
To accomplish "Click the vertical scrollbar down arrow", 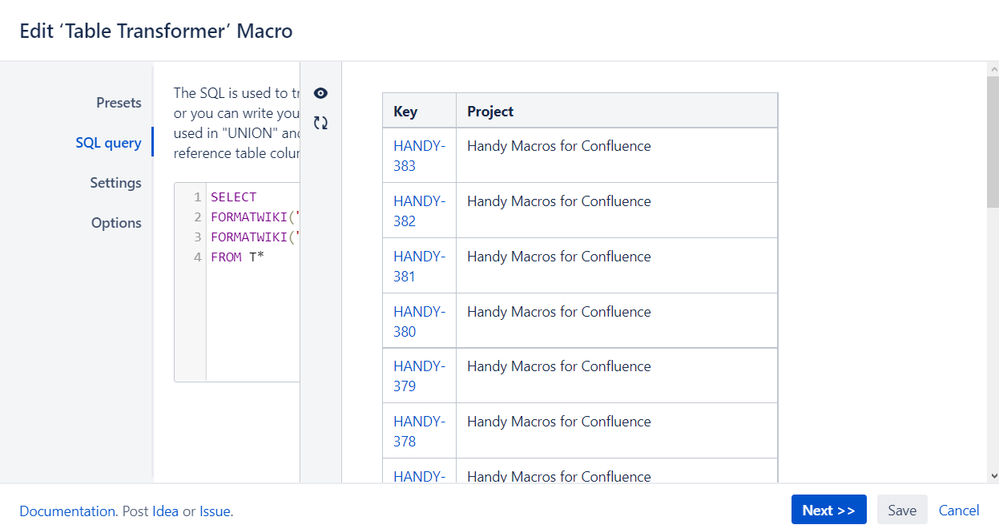I will [x=992, y=477].
